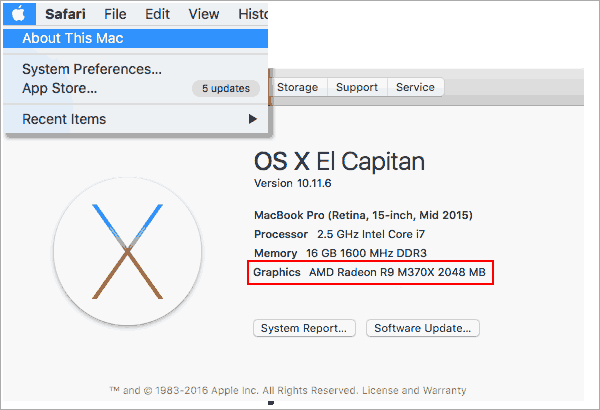The image size is (600, 410).
Task: Open the View menu
Action: pos(204,14)
